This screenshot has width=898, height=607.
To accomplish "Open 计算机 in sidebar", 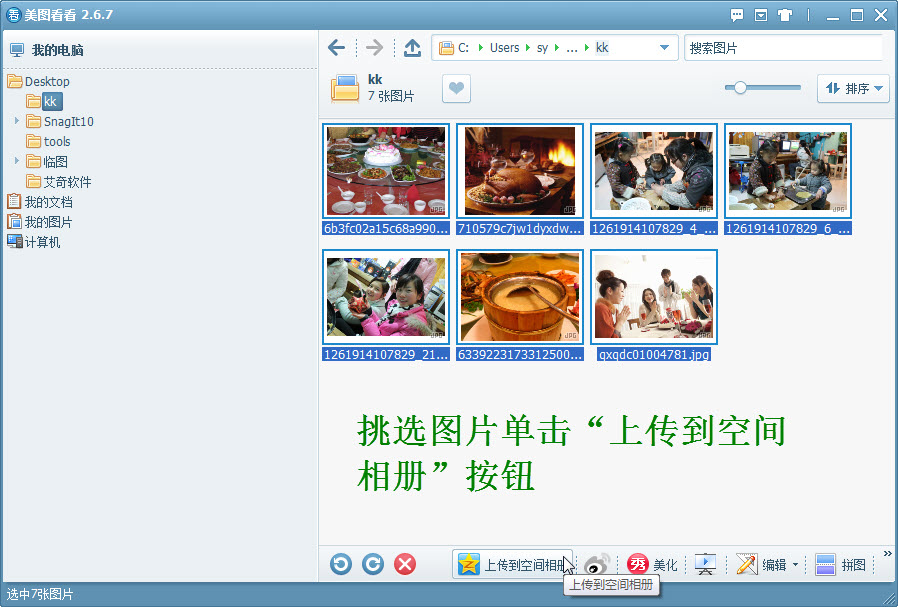I will pyautogui.click(x=34, y=242).
